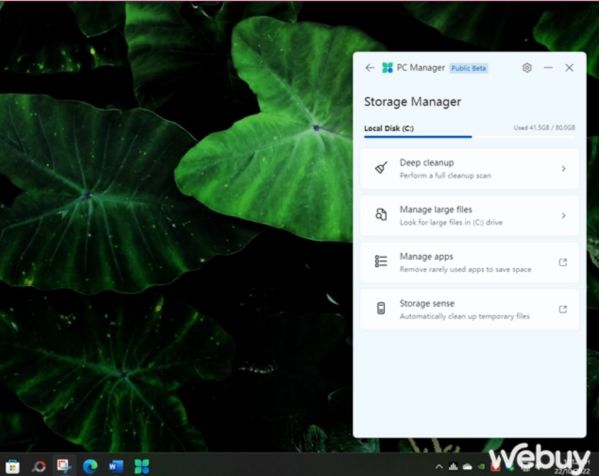Launch Microsoft Edge from the taskbar
The width and height of the screenshot is (599, 476).
coord(90,466)
